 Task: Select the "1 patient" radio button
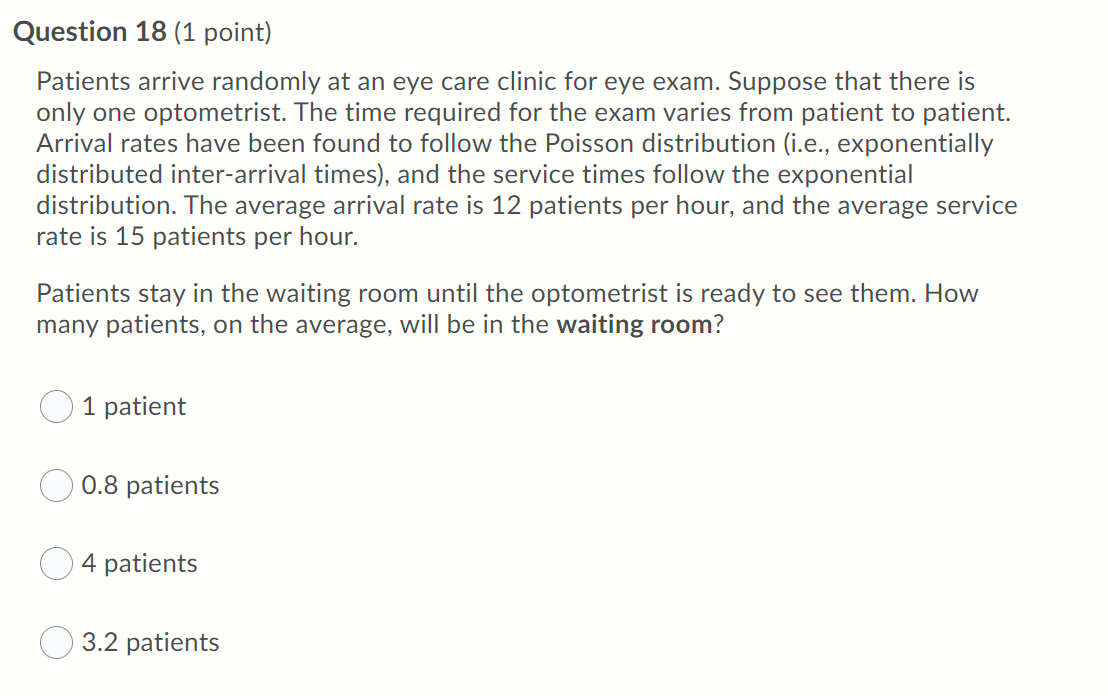(57, 406)
